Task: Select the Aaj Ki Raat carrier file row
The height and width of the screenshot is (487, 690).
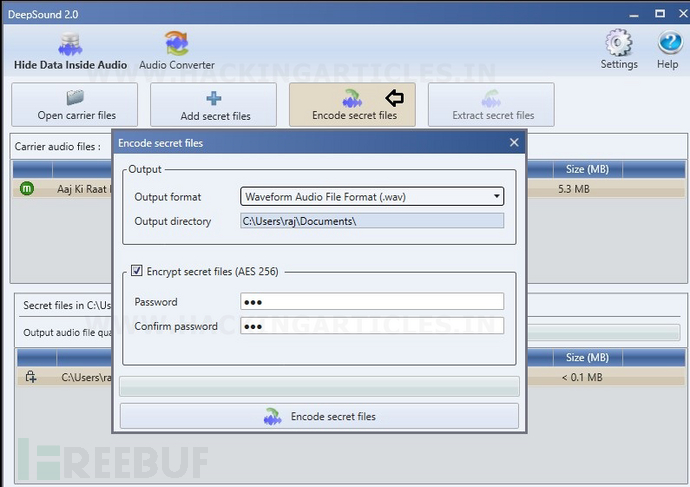Action: coord(349,189)
